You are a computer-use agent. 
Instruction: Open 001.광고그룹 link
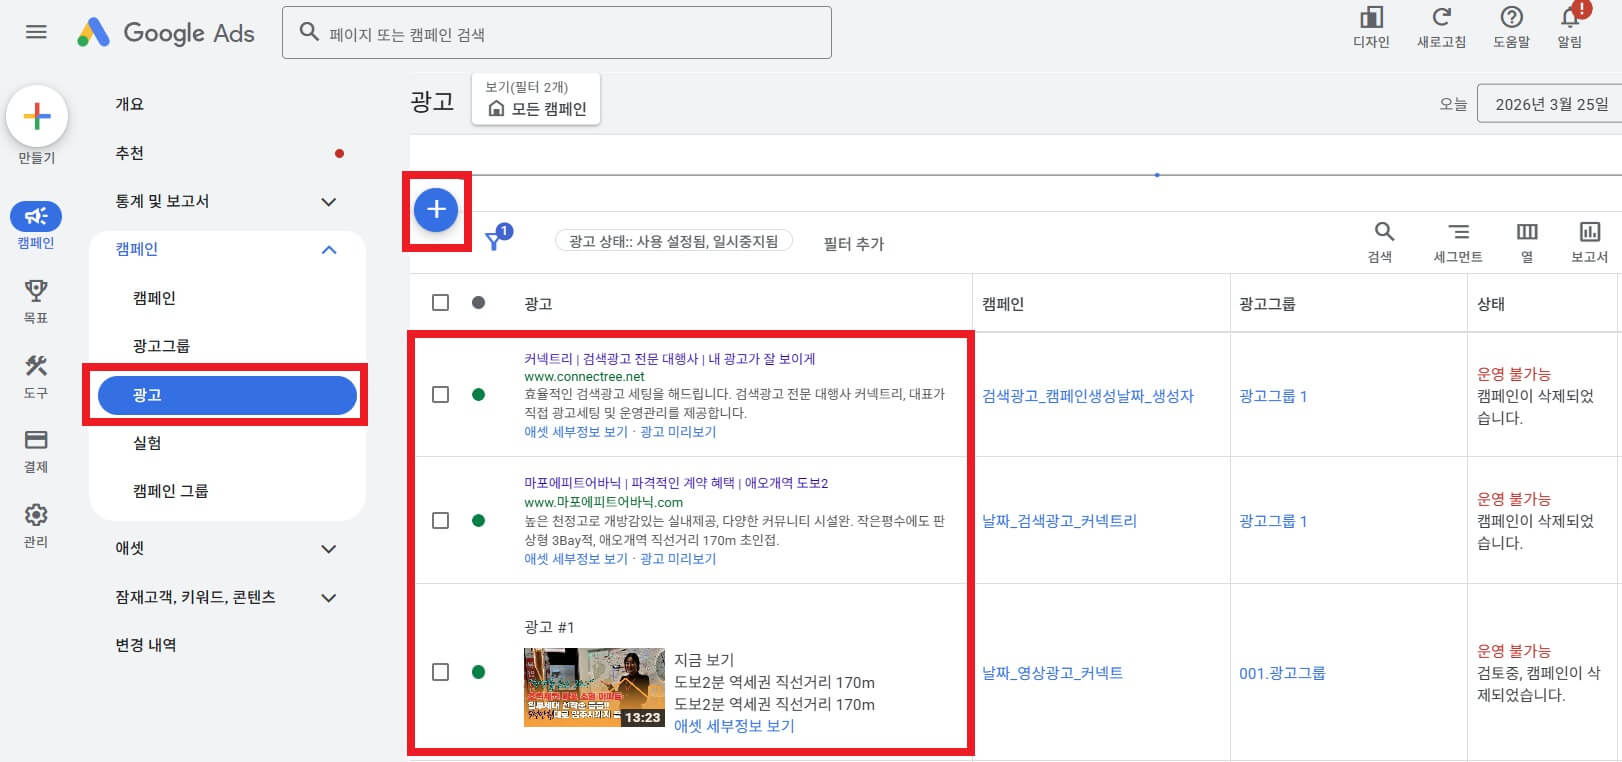(x=1282, y=673)
